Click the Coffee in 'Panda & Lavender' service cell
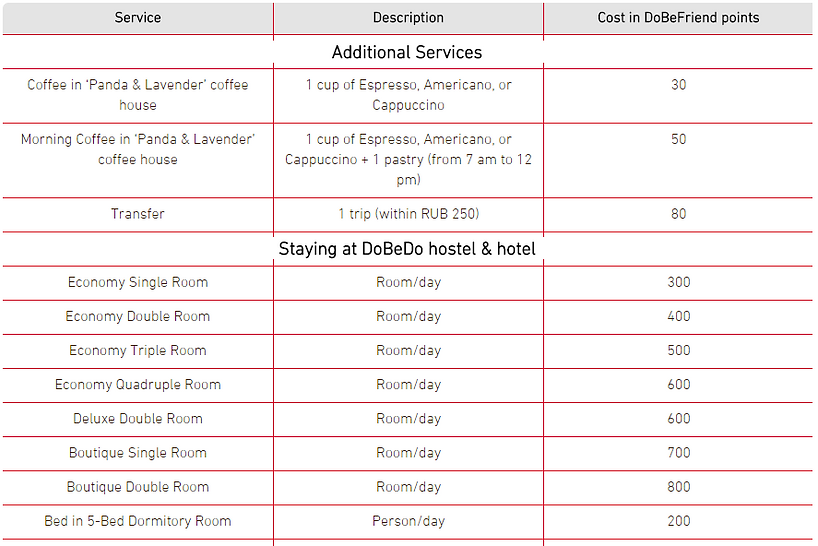The image size is (818, 546). tap(138, 95)
